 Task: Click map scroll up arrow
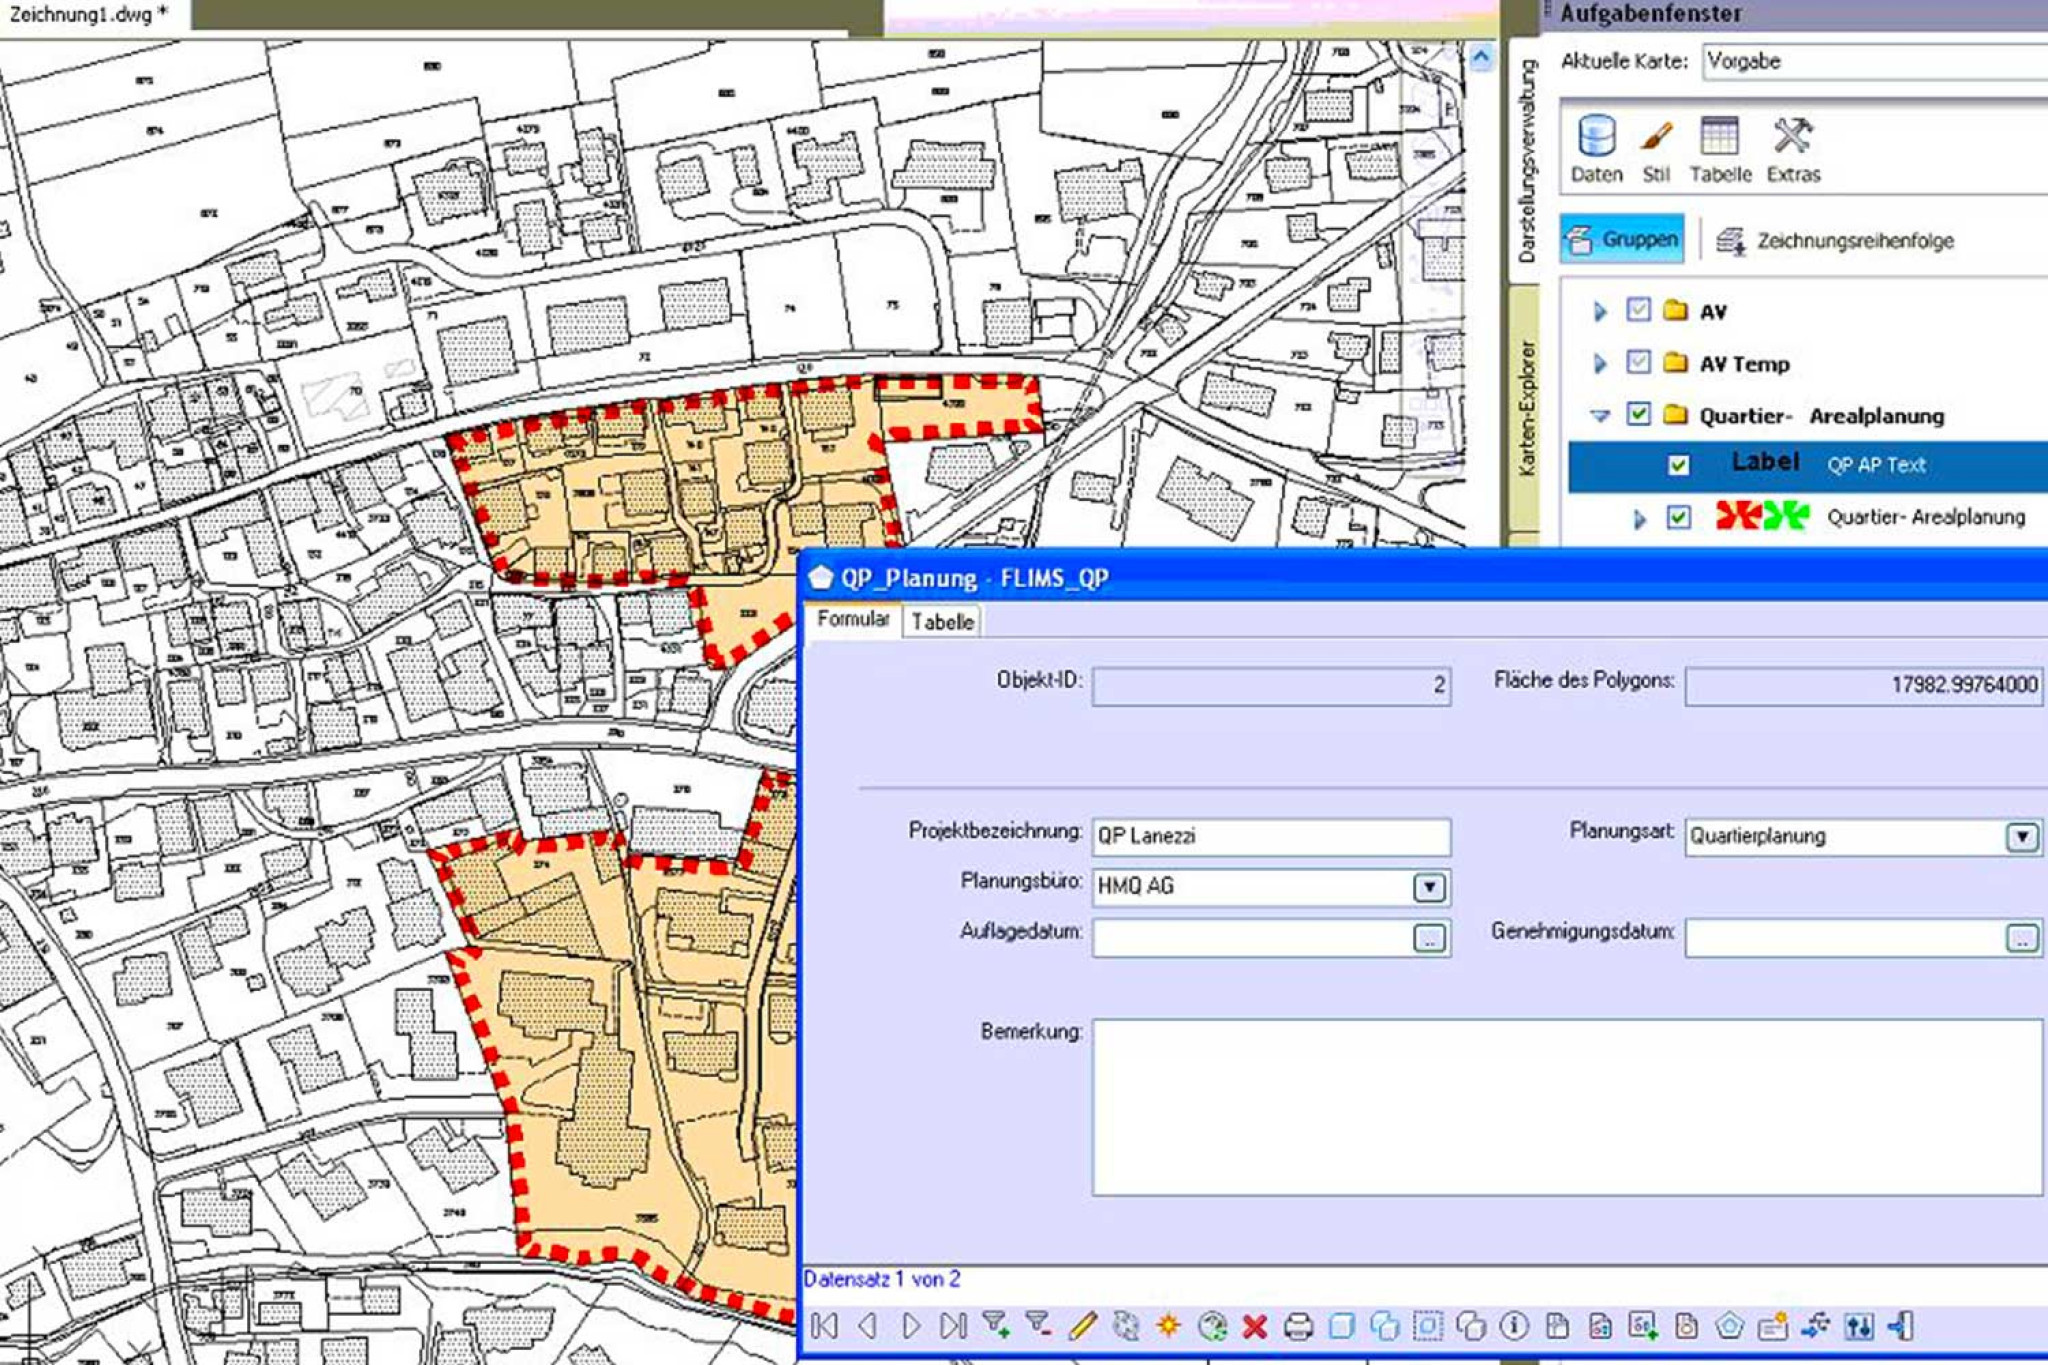tap(1481, 57)
